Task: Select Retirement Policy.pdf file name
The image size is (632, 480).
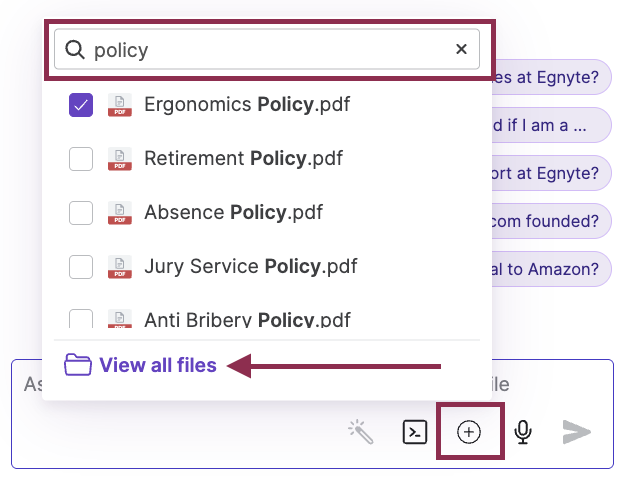Action: coord(243,158)
